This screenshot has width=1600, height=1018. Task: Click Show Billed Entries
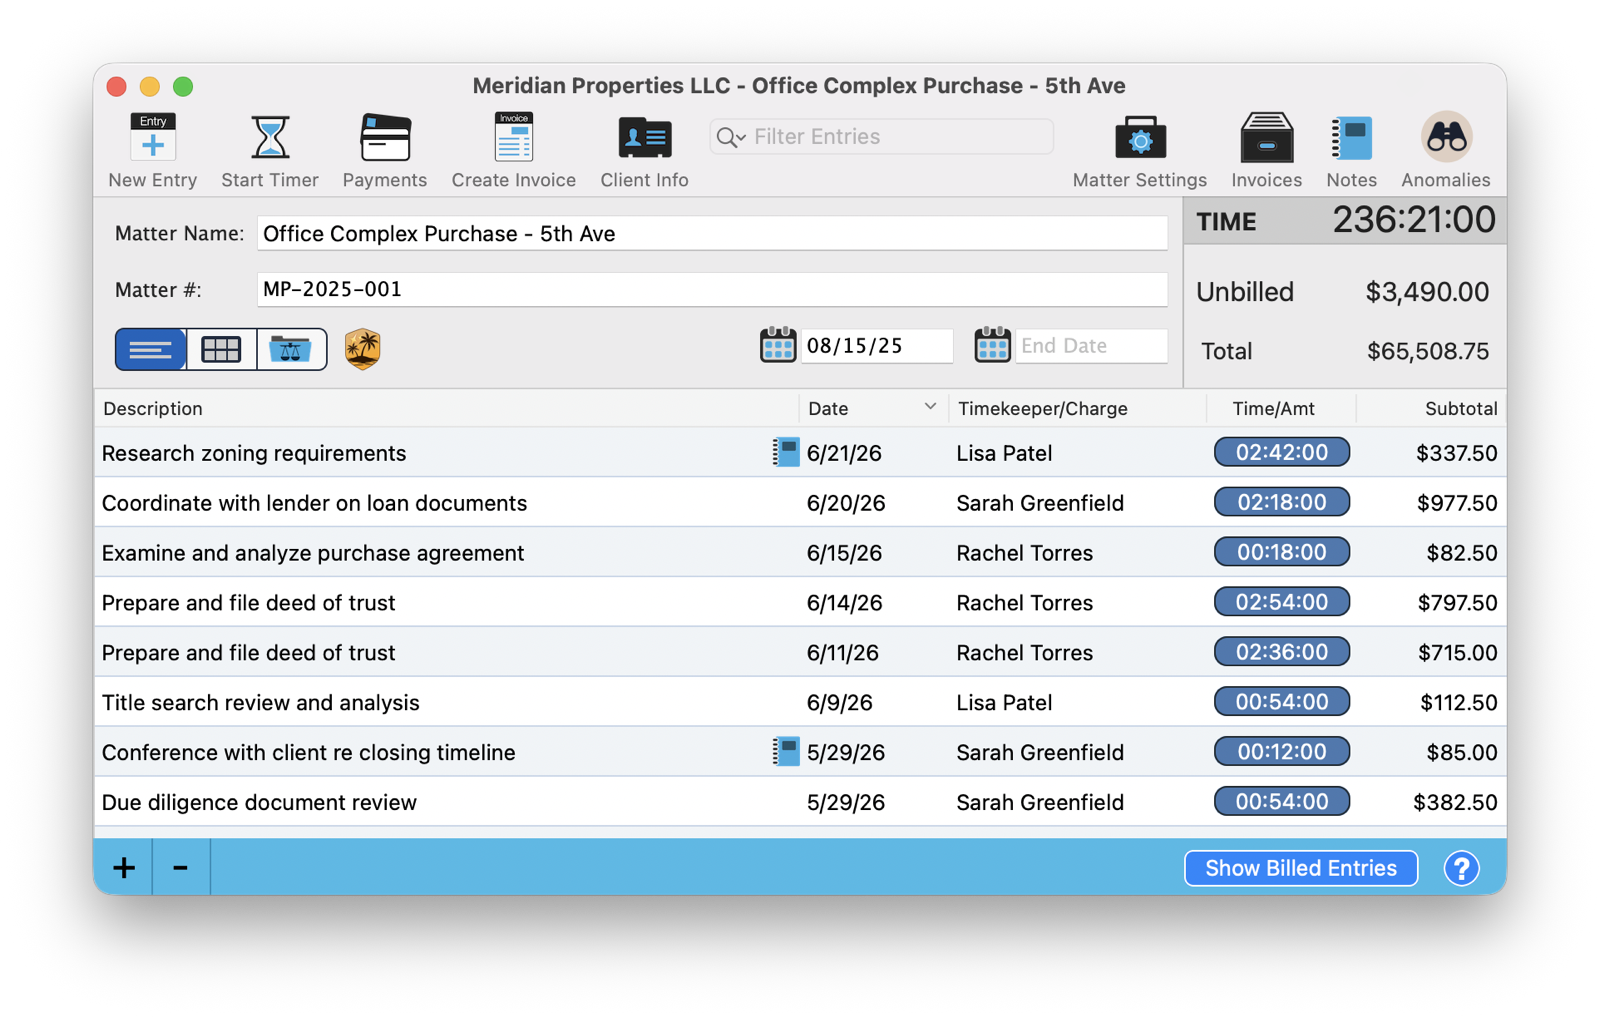(x=1300, y=868)
